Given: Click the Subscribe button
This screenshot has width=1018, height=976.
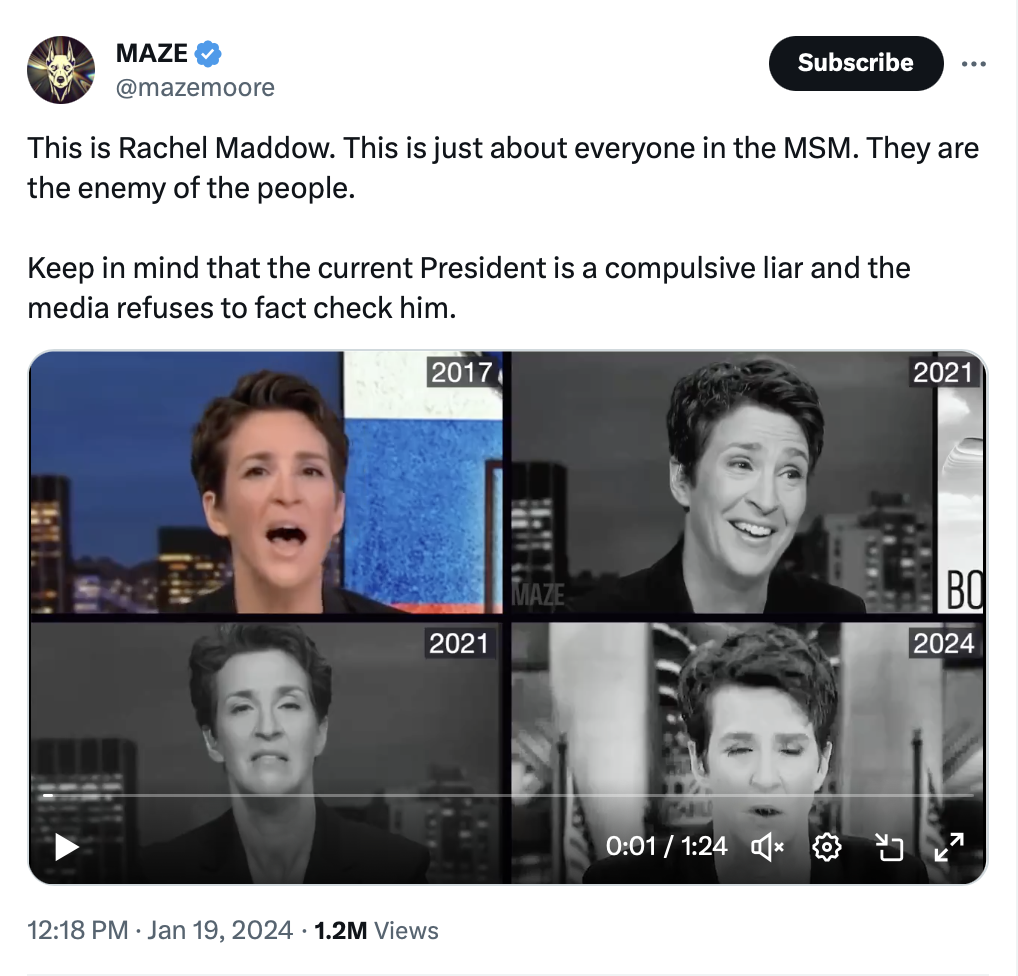Looking at the screenshot, I should pyautogui.click(x=856, y=63).
